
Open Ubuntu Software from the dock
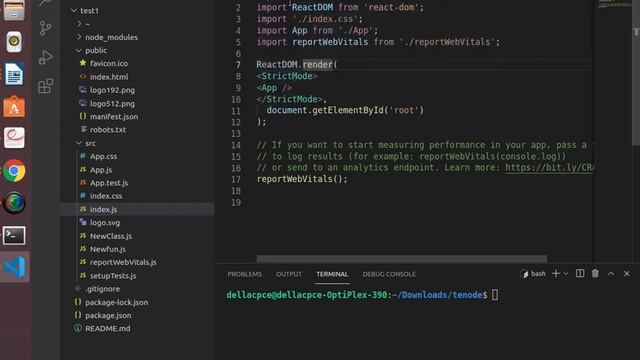click(14, 107)
